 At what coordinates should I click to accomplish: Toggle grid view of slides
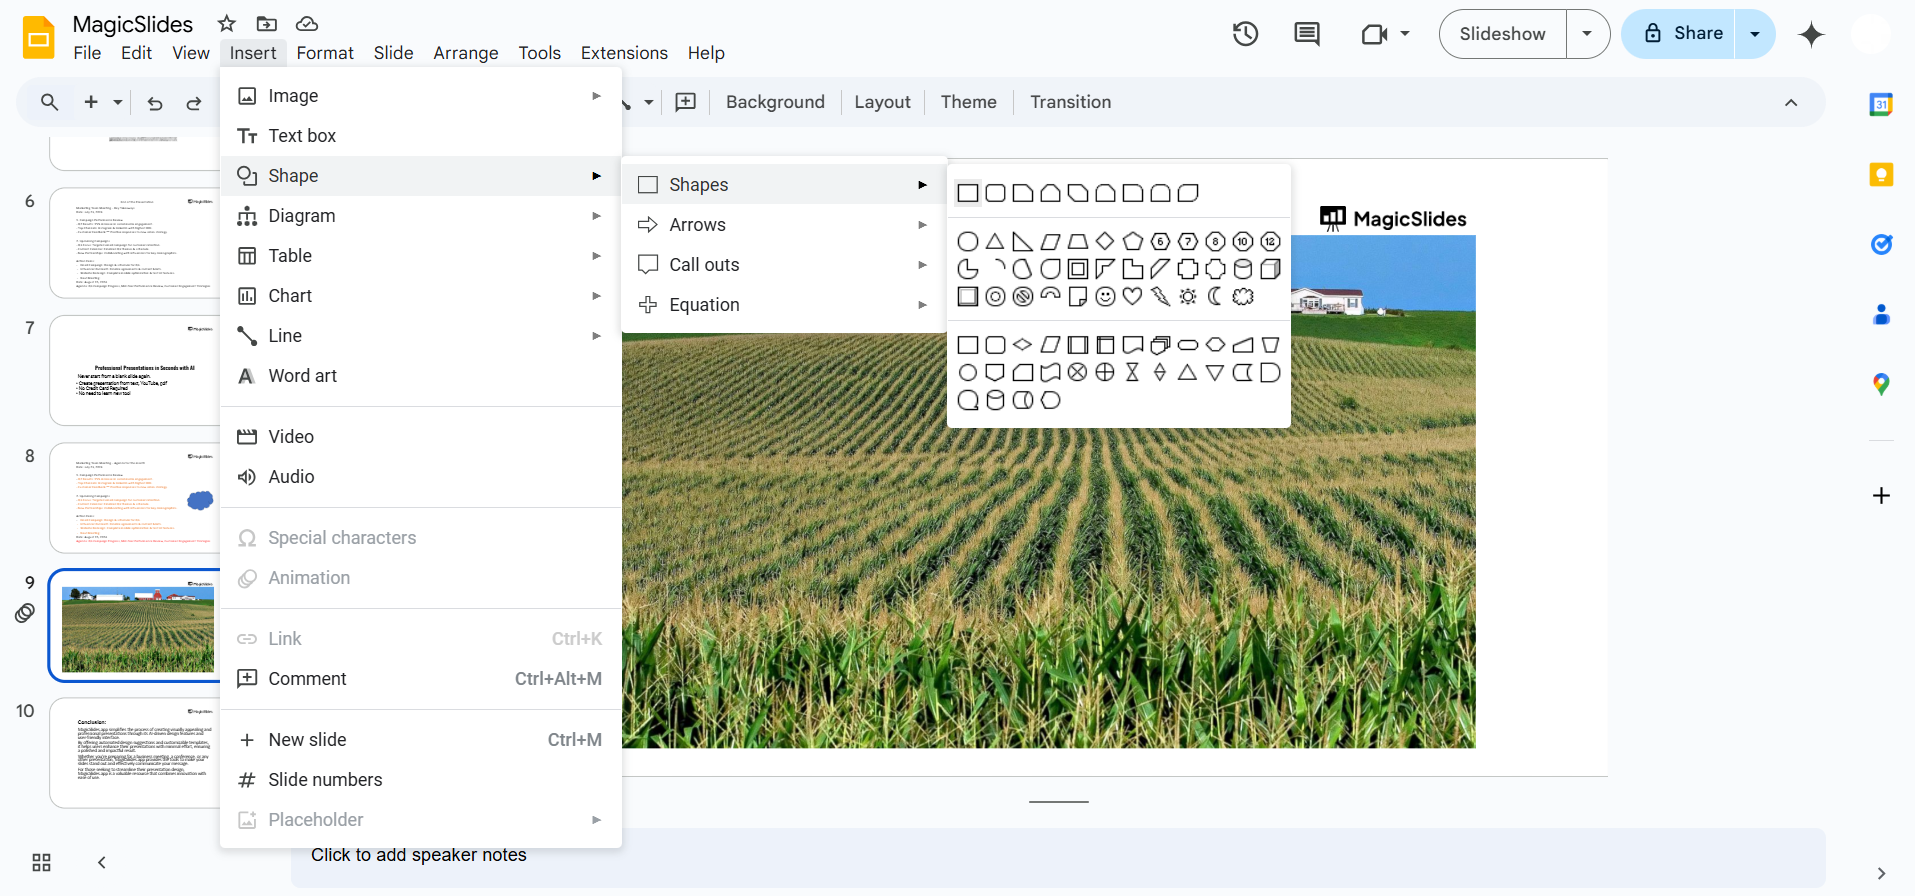tap(41, 862)
